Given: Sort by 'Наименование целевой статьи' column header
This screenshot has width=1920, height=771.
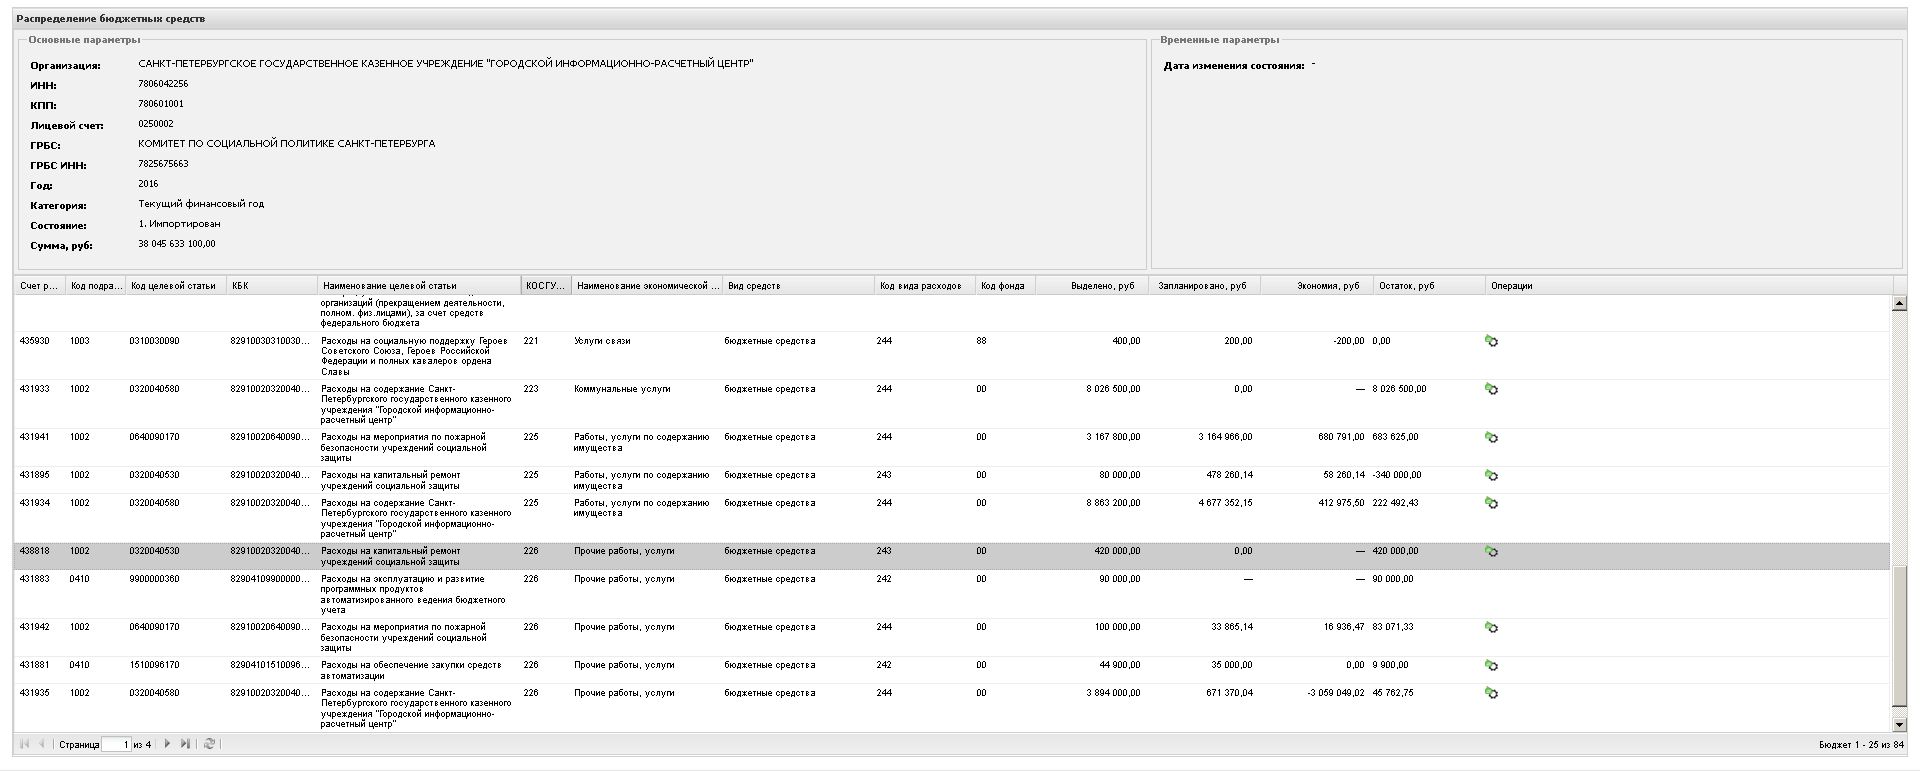Looking at the screenshot, I should [x=420, y=286].
